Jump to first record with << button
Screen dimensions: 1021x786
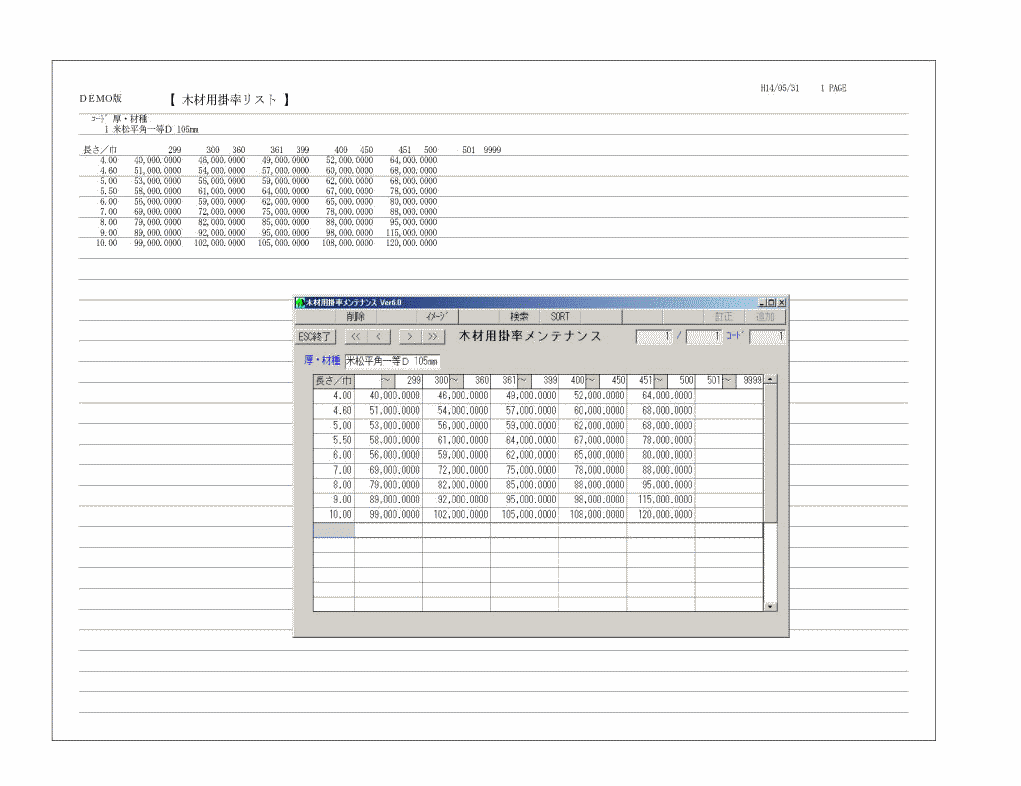pyautogui.click(x=356, y=337)
